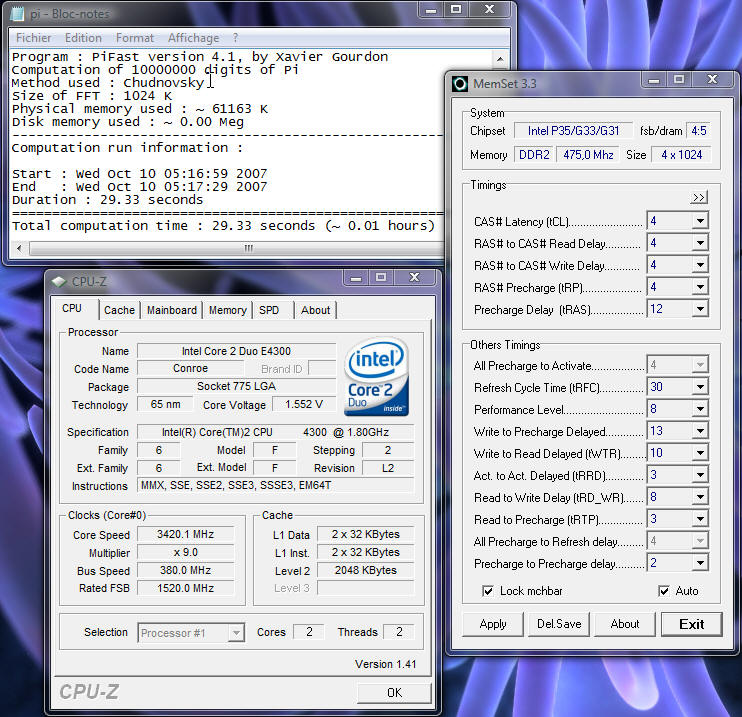Click the DDR2 memory type field

(534, 155)
